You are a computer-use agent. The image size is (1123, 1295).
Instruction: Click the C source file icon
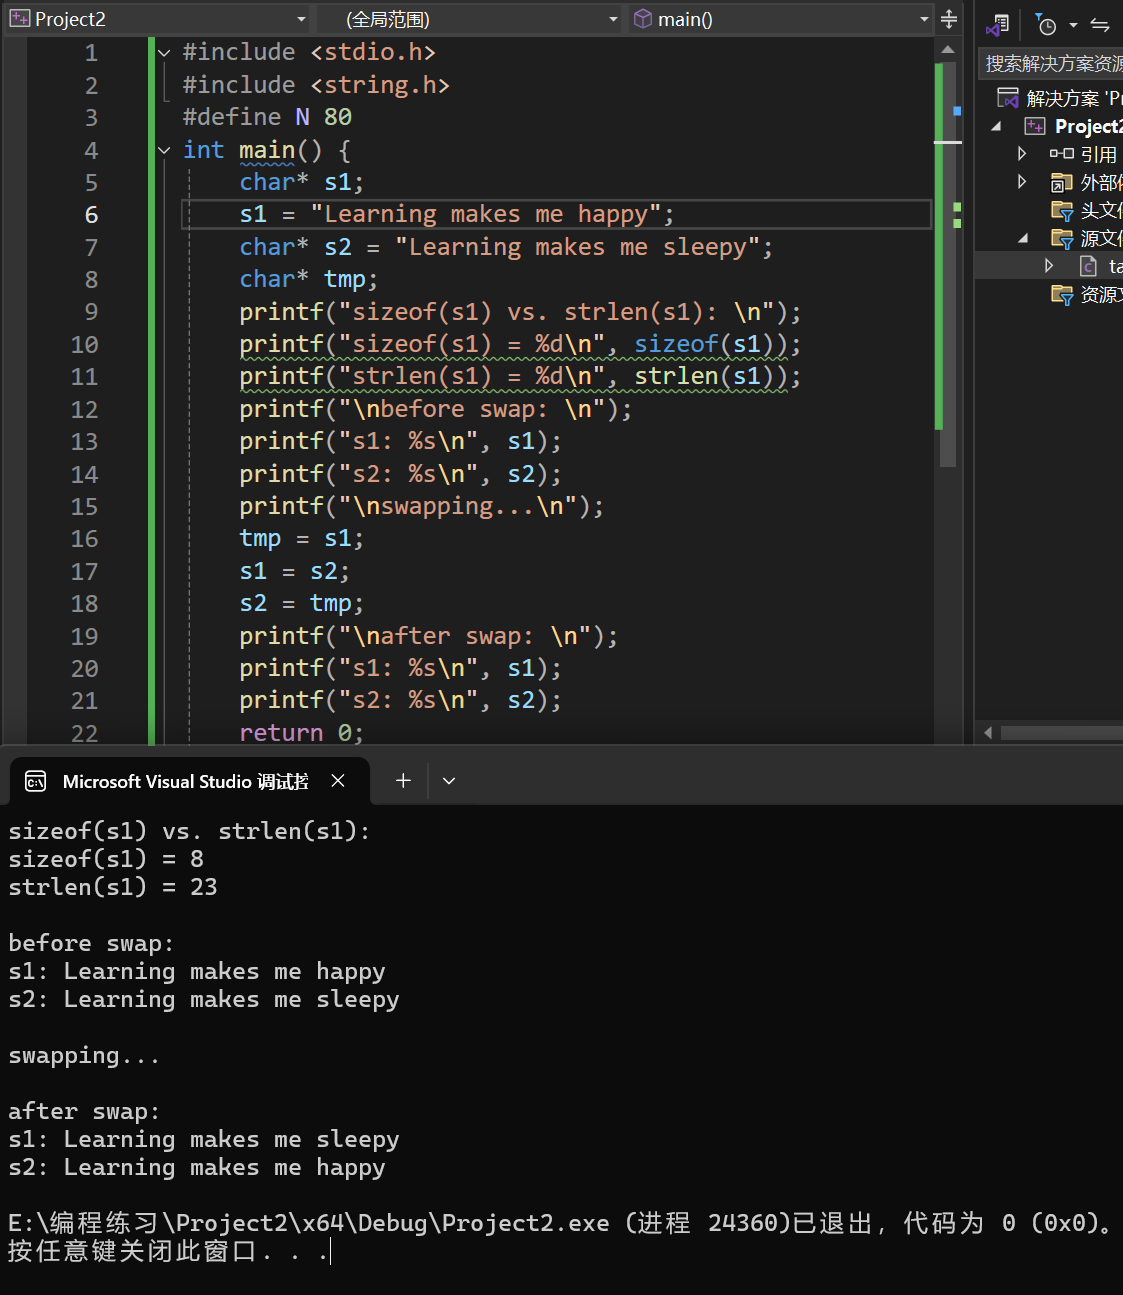(1089, 266)
